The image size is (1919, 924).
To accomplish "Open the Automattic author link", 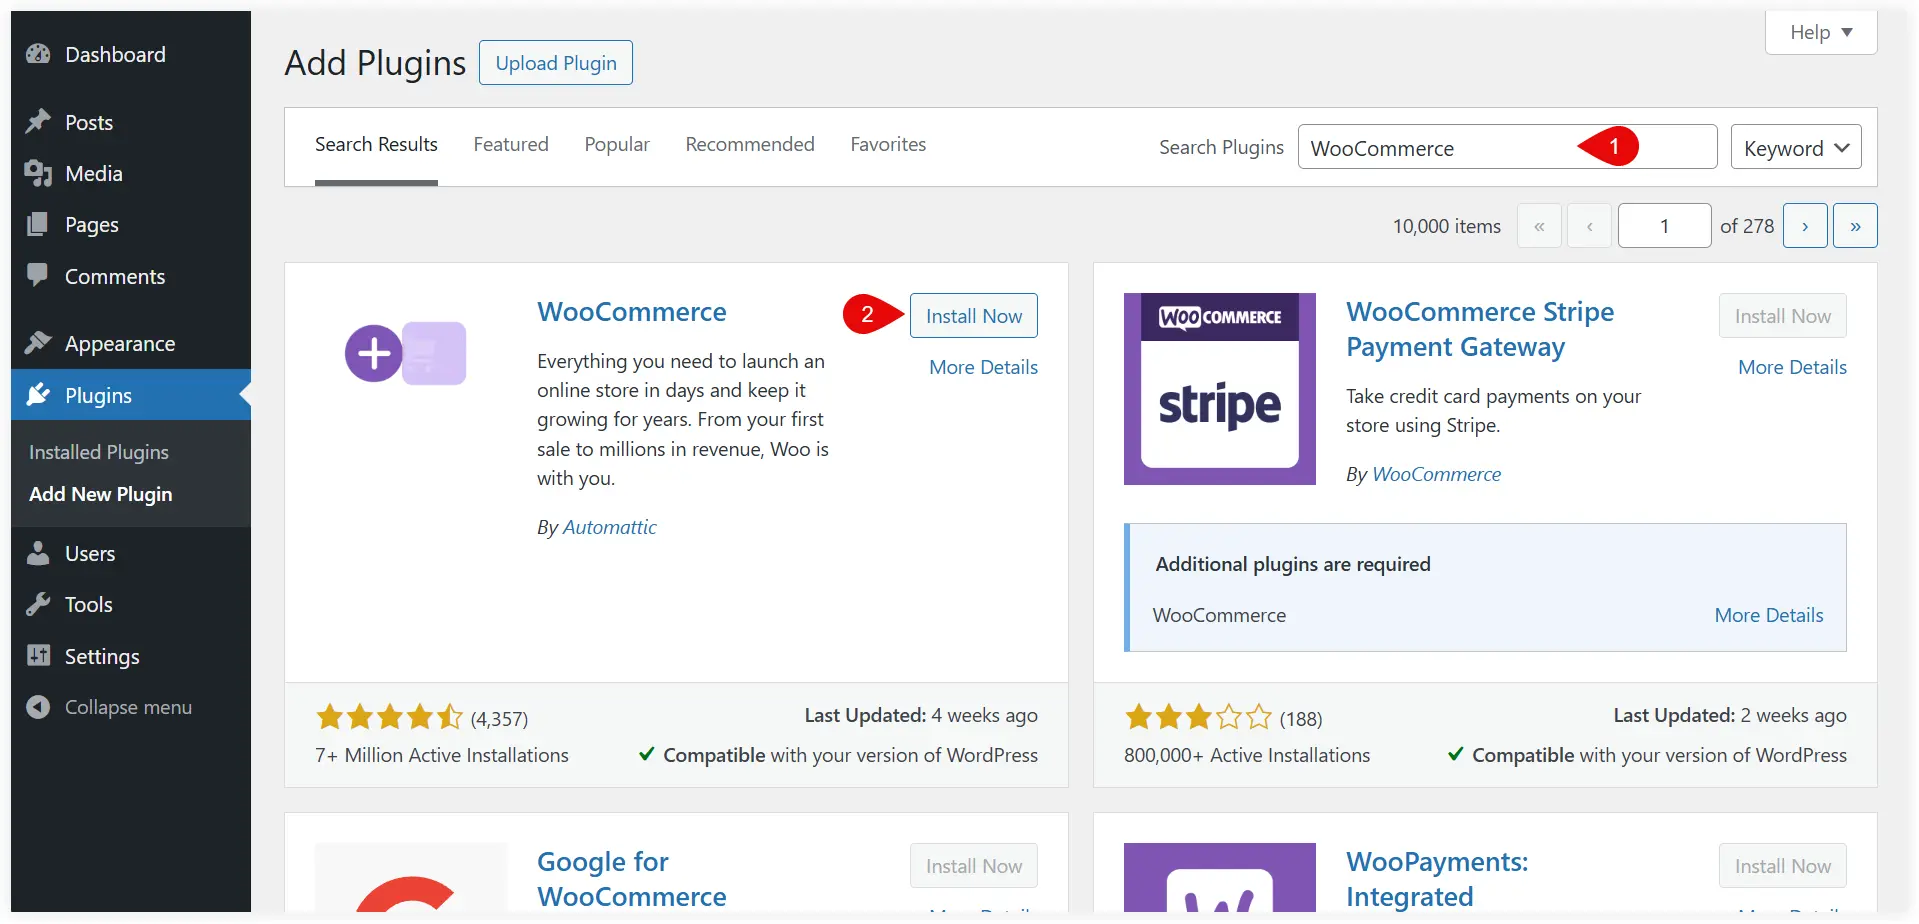I will click(610, 527).
